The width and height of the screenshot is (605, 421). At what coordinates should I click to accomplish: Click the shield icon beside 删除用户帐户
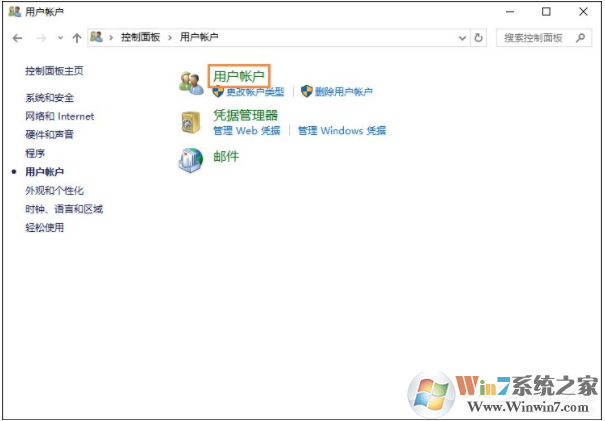306,91
